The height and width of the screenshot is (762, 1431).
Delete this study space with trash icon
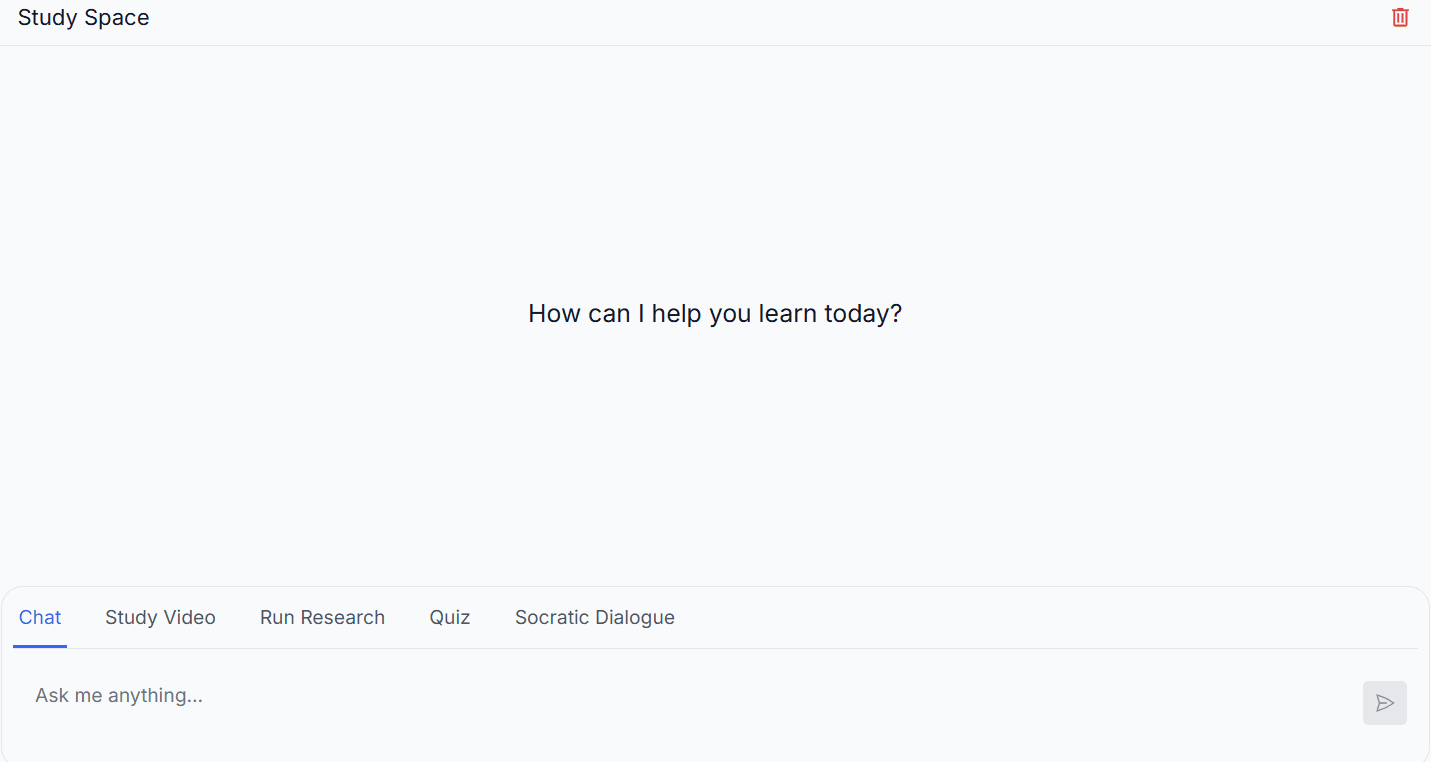(1400, 17)
